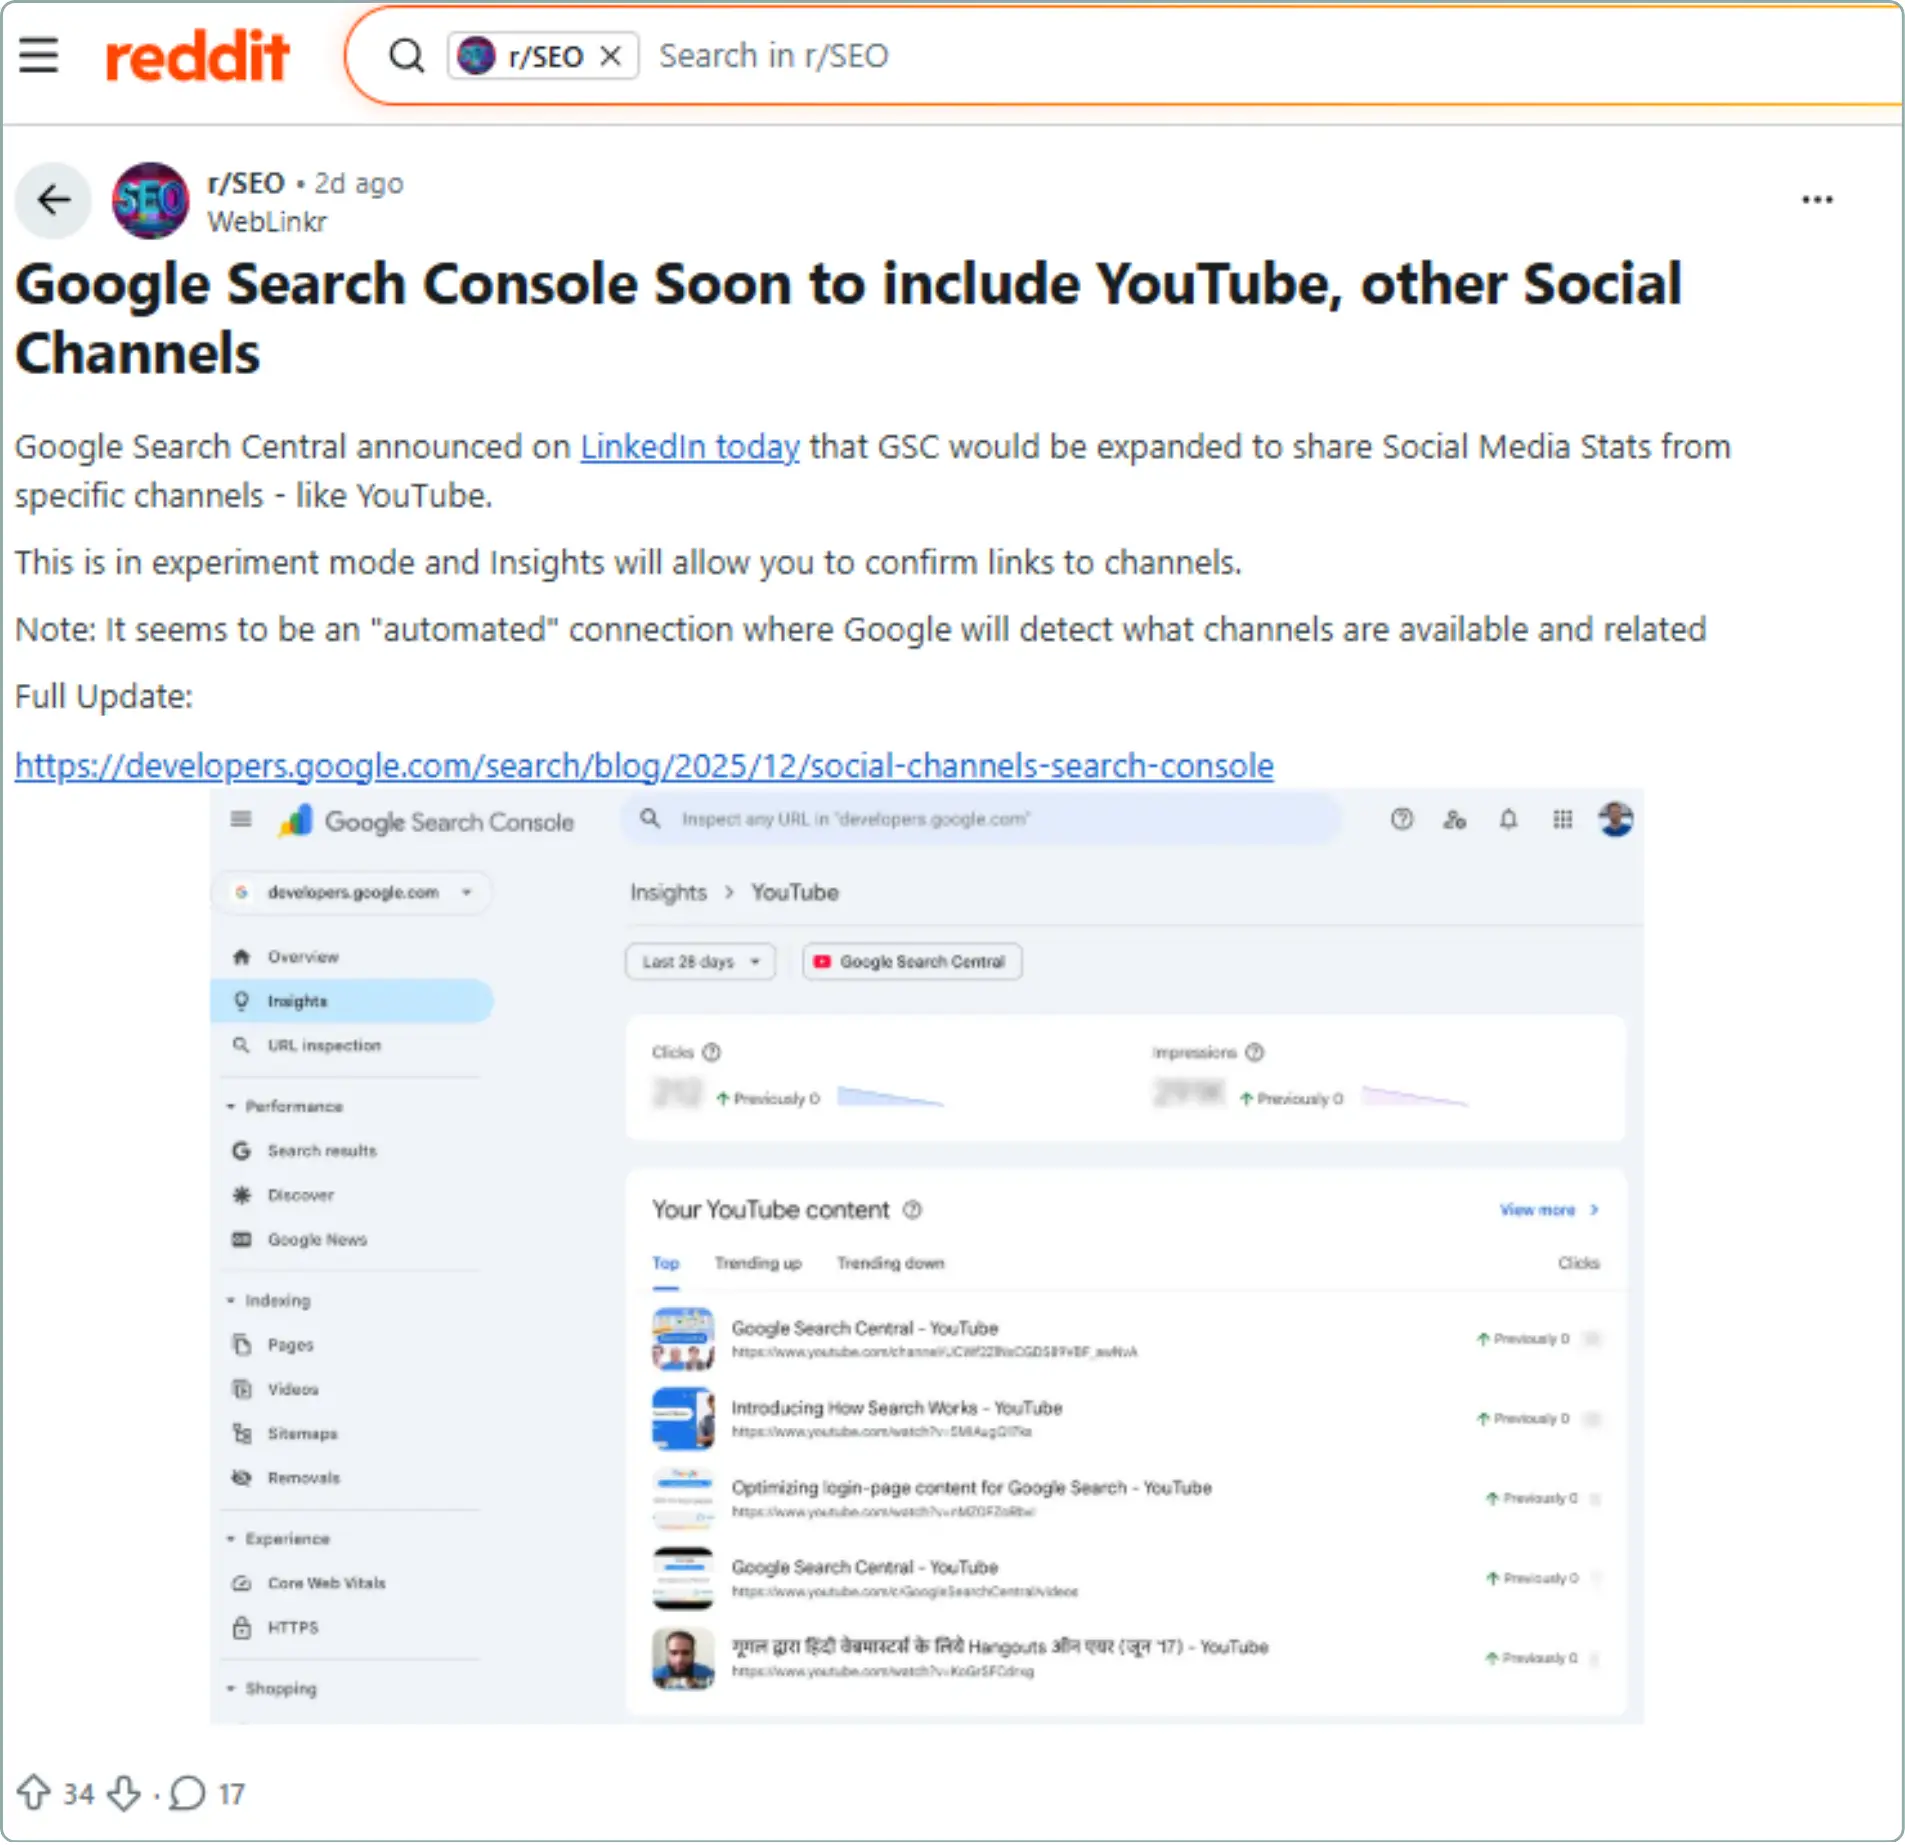Open the Google apps grid in GSC
1905x1845 pixels.
coord(1562,819)
